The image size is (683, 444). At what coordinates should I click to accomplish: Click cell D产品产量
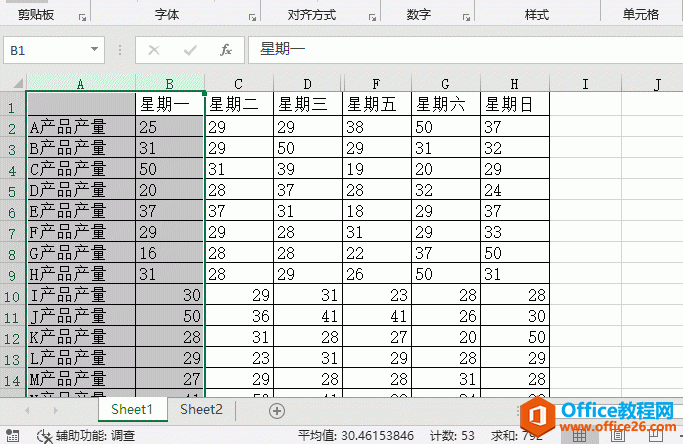pyautogui.click(x=81, y=190)
